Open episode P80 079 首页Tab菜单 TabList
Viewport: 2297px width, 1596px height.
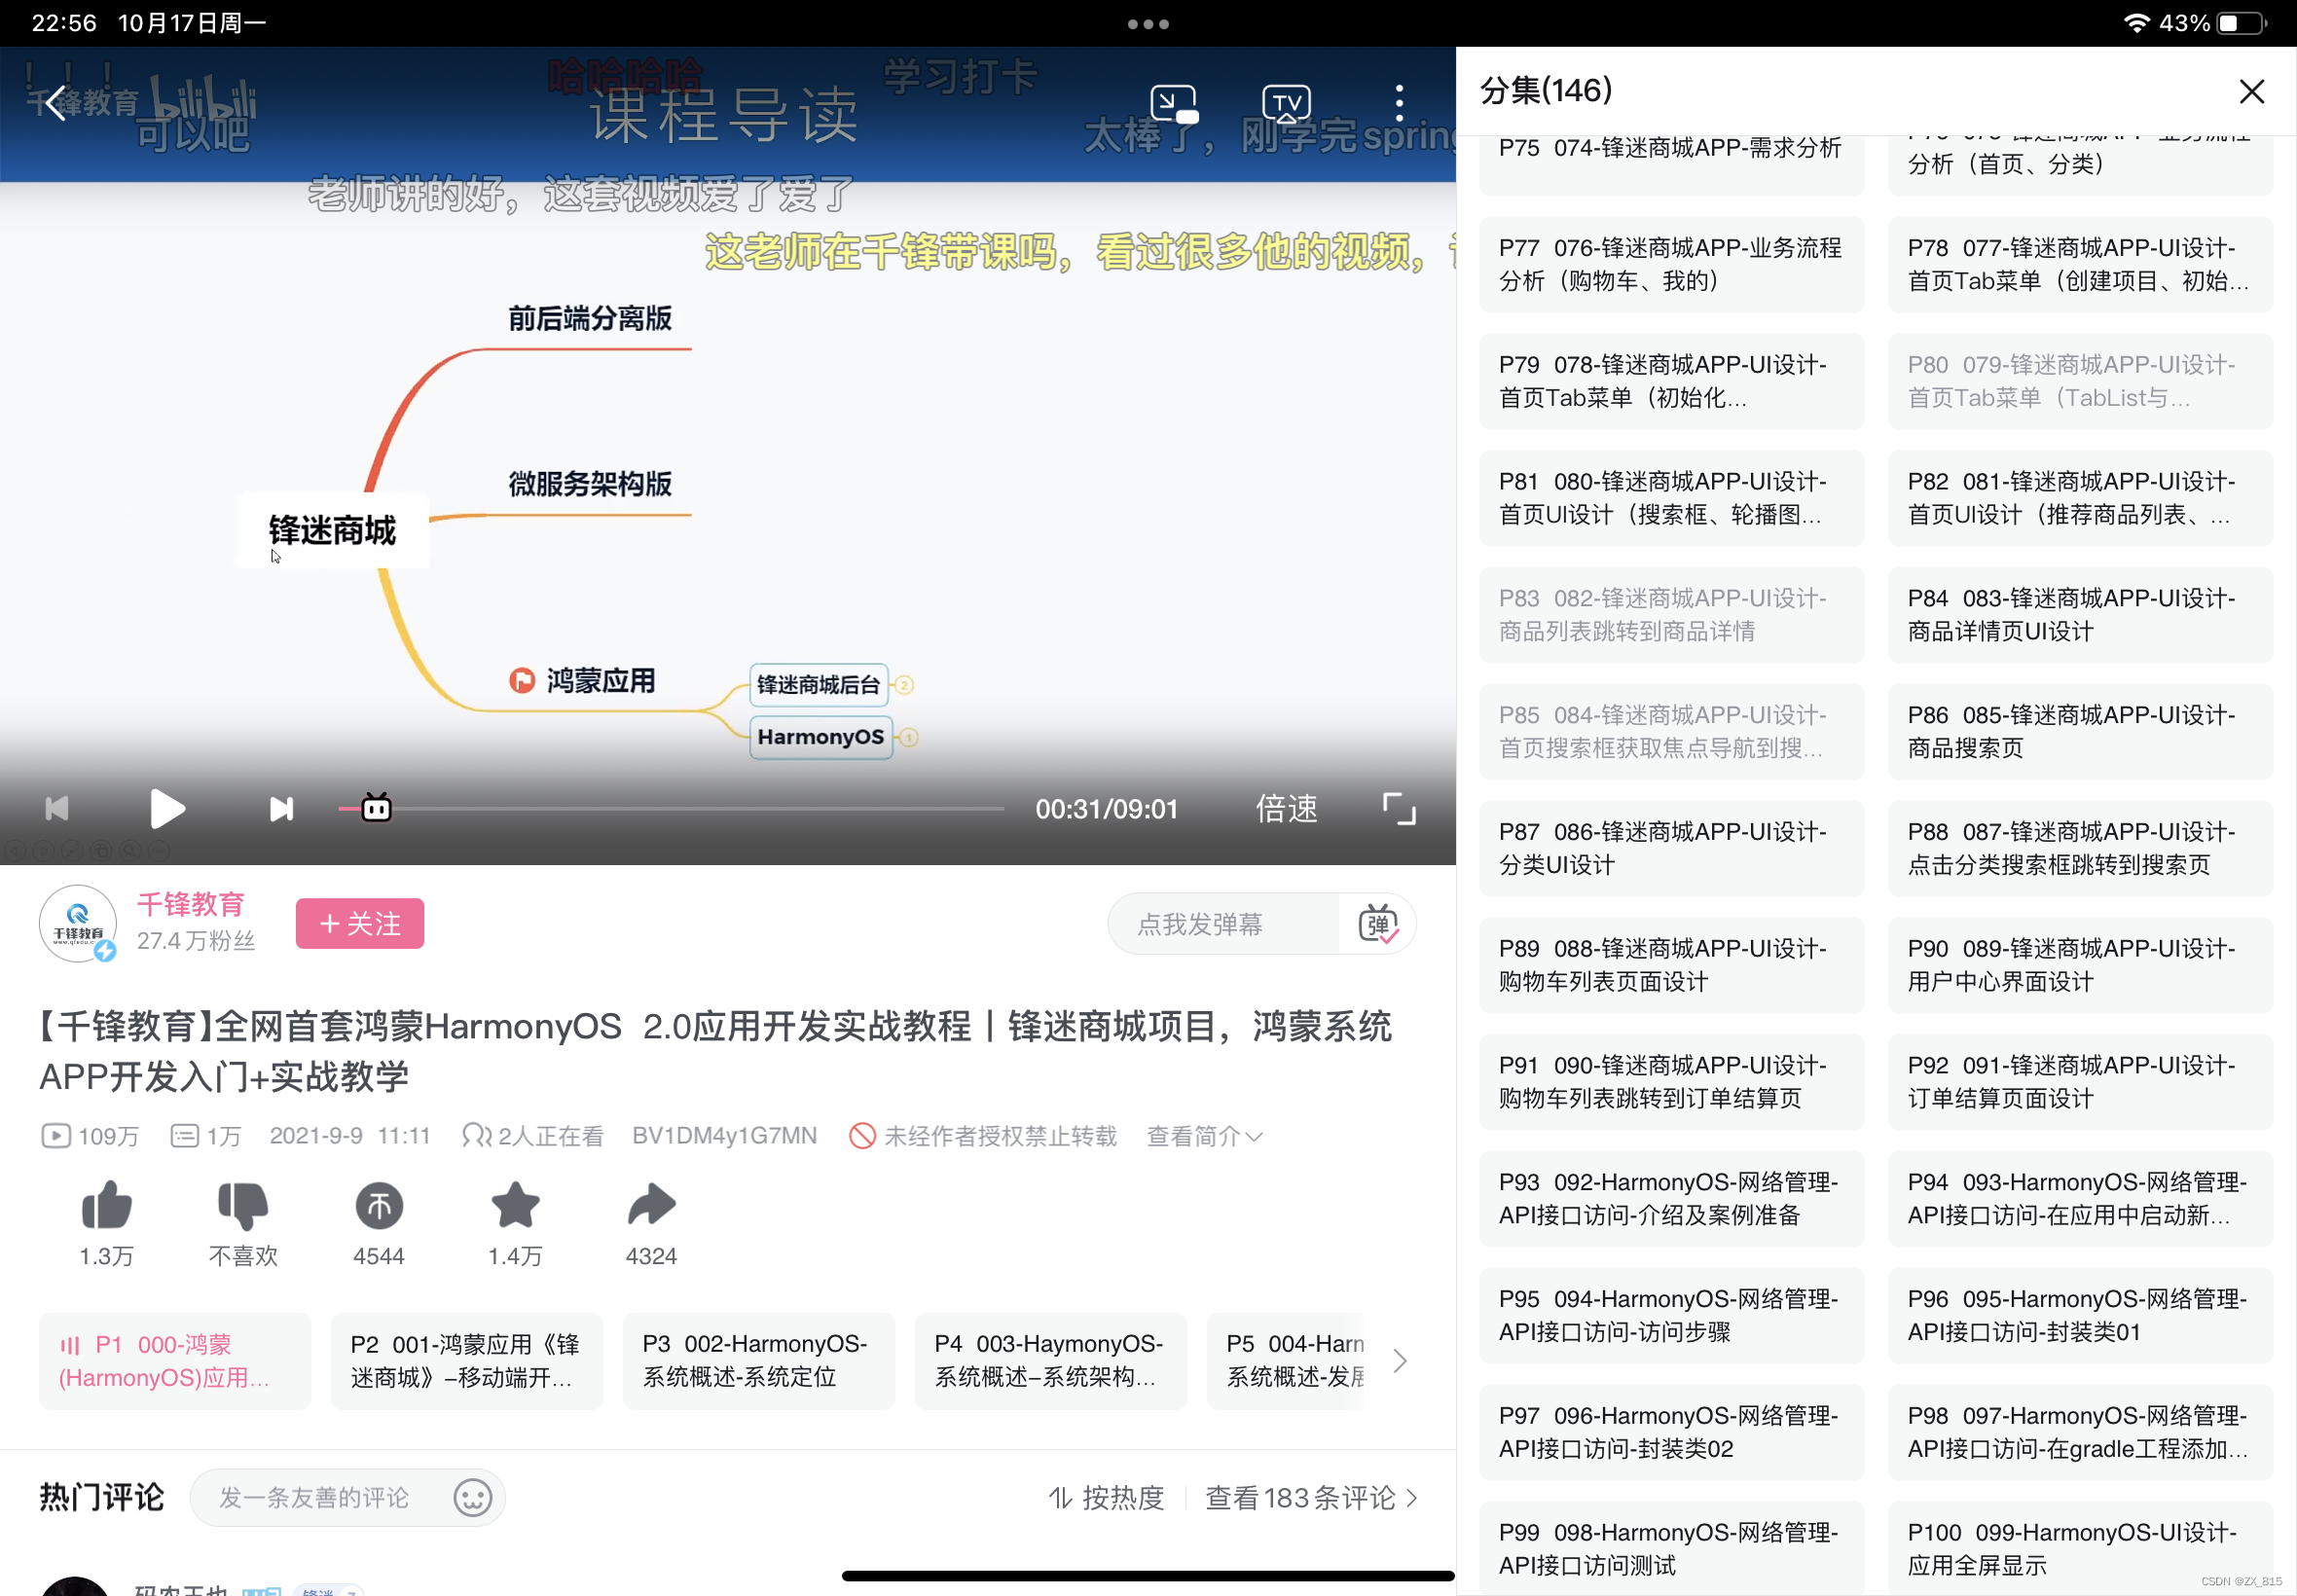(2080, 381)
